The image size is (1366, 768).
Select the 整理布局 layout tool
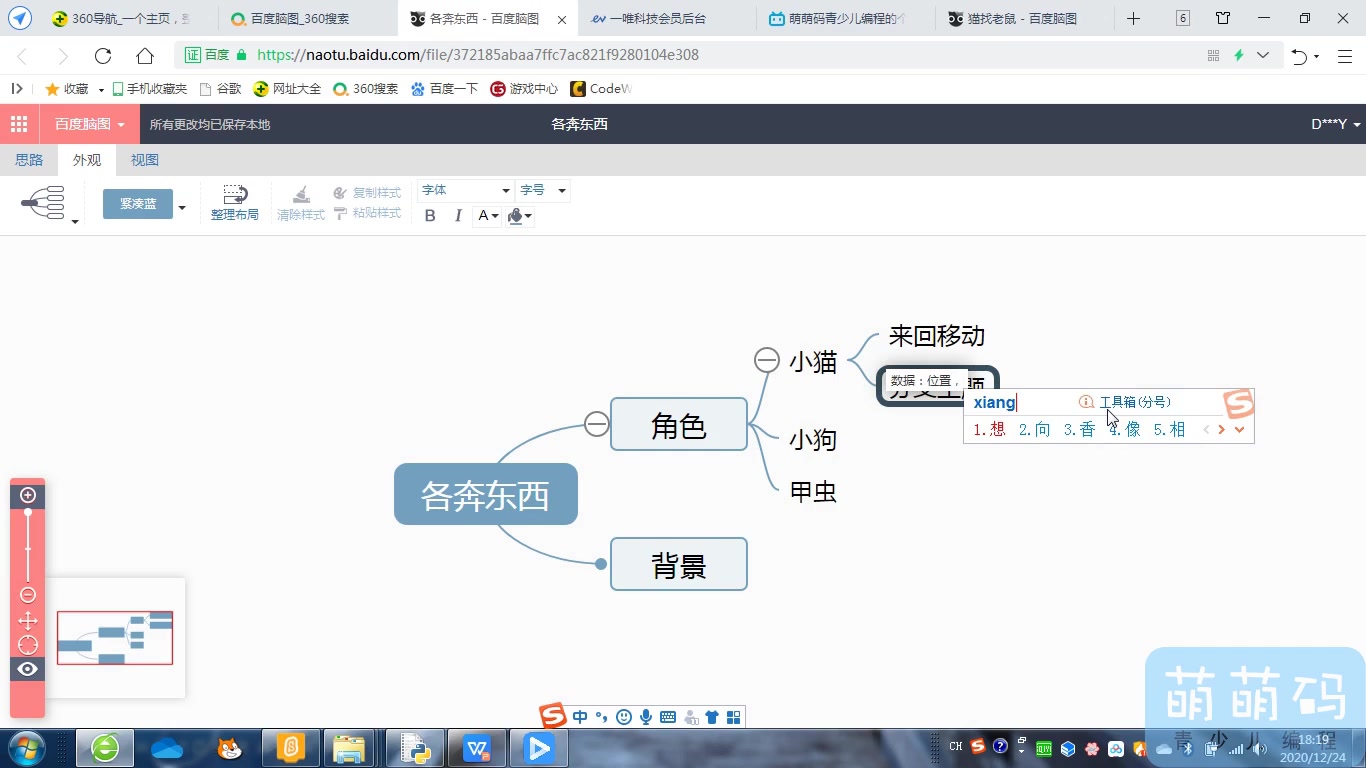pos(235,203)
